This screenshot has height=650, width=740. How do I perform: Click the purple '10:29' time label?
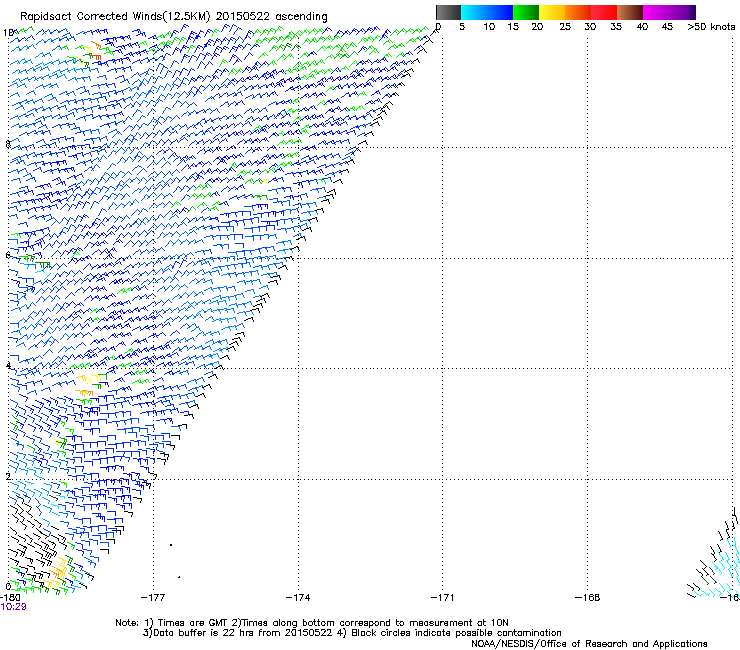[13, 607]
